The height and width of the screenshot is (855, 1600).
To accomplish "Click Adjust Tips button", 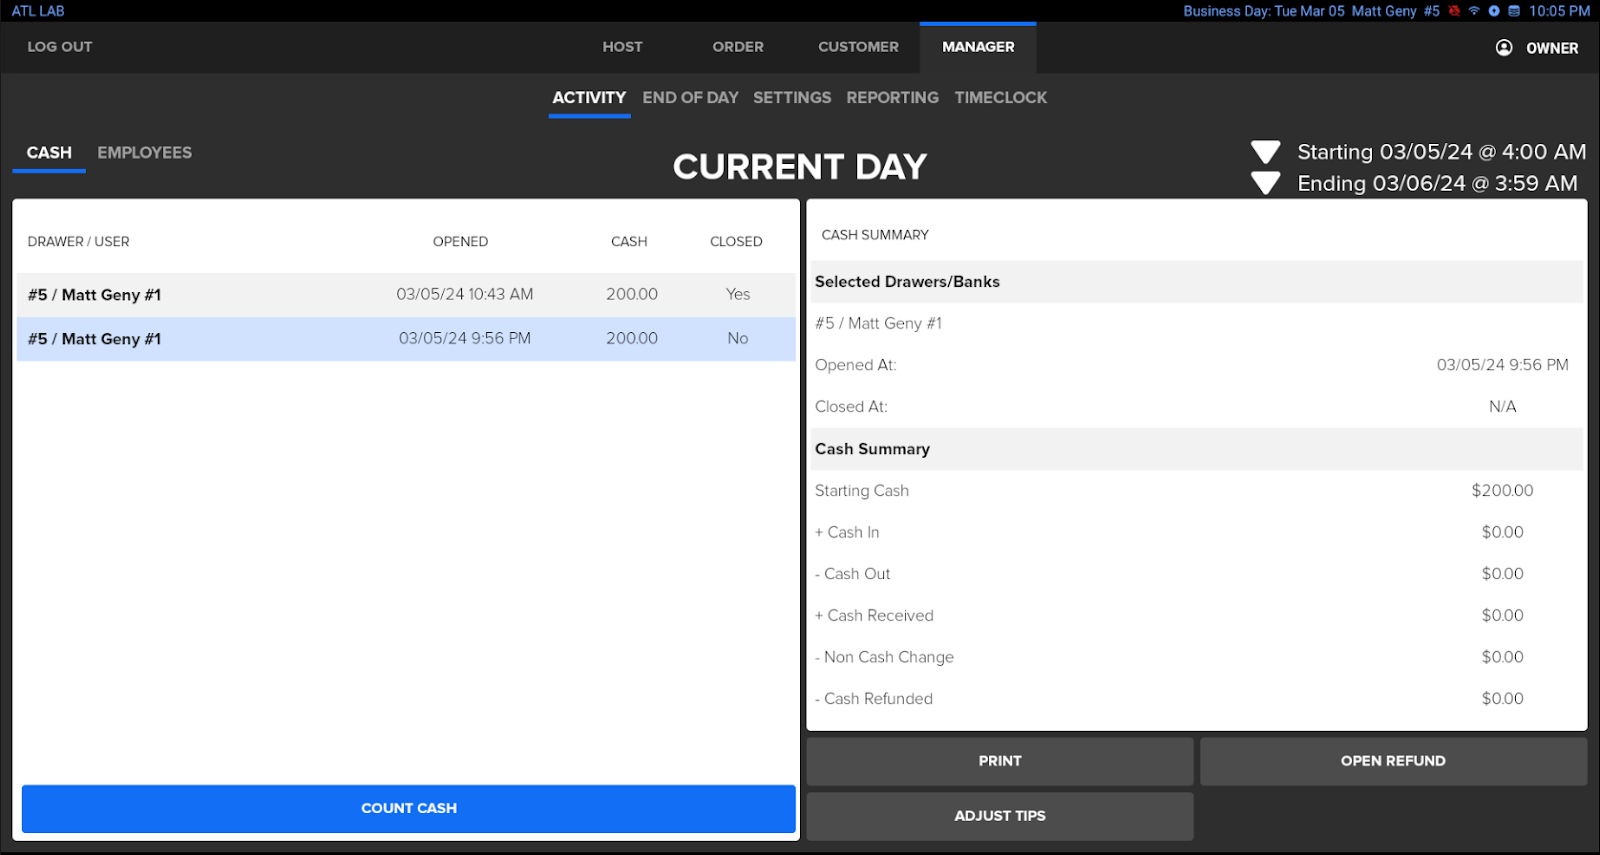I will (x=999, y=816).
